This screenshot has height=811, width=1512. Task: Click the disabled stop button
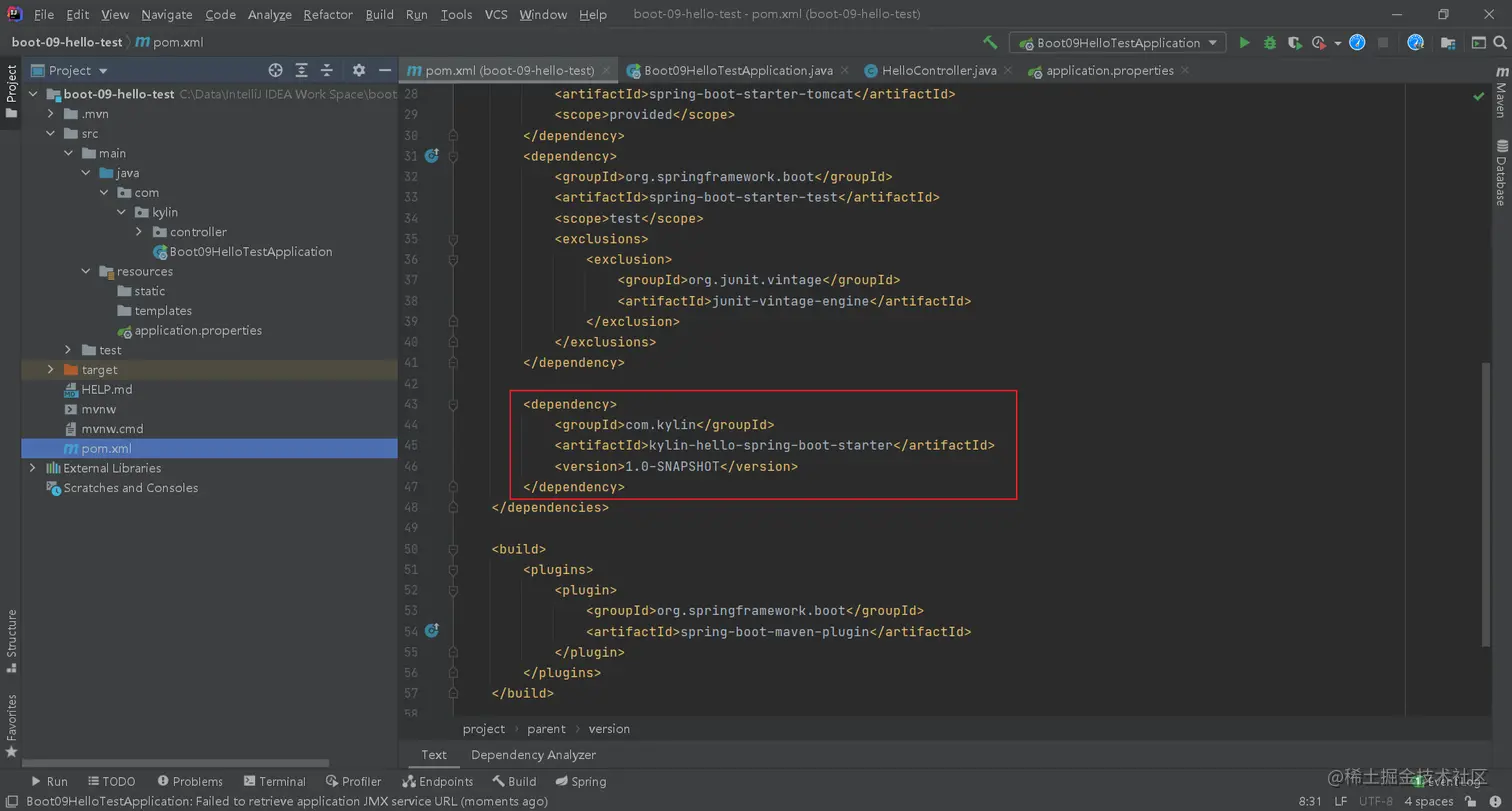[1383, 43]
